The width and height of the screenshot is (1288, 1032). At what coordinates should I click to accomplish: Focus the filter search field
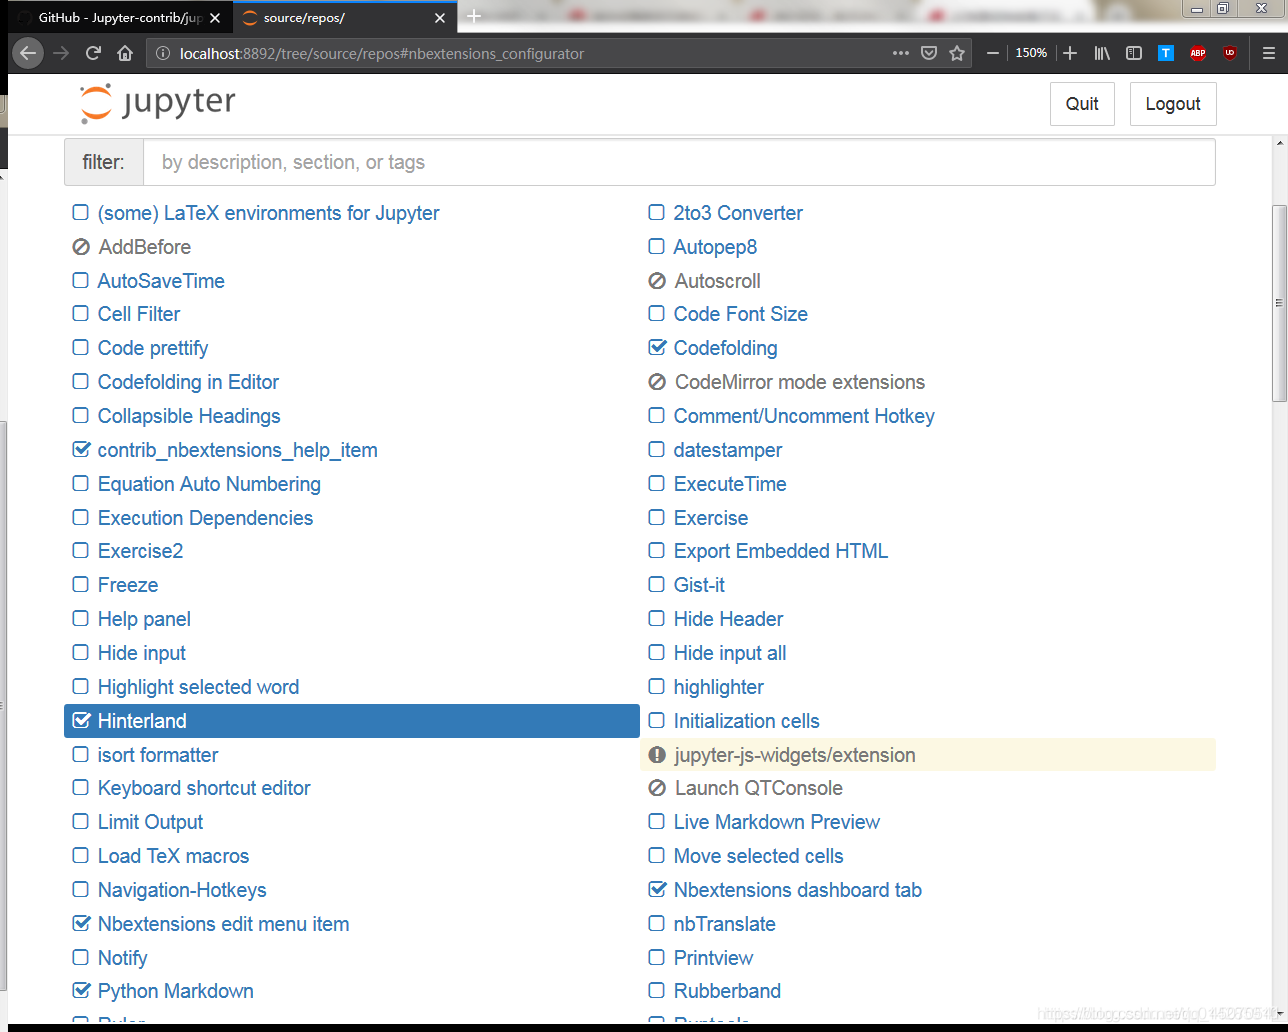point(679,162)
